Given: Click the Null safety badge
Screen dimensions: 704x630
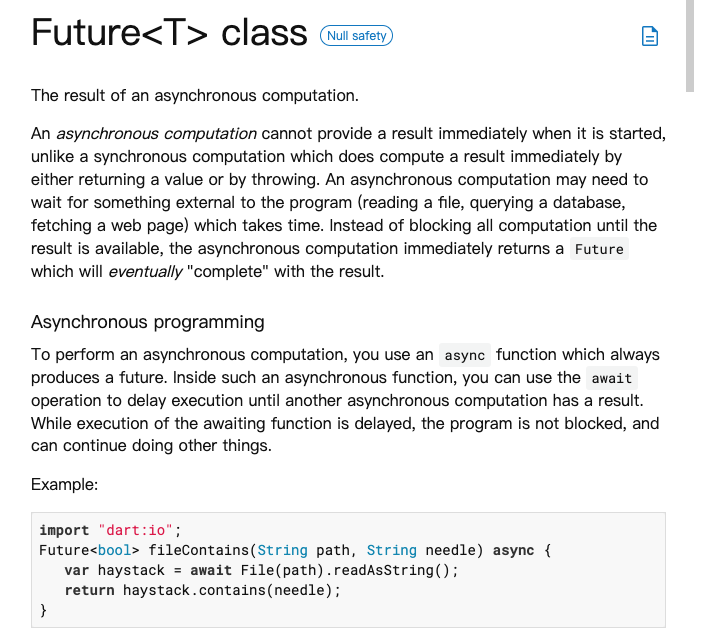Looking at the screenshot, I should point(356,35).
